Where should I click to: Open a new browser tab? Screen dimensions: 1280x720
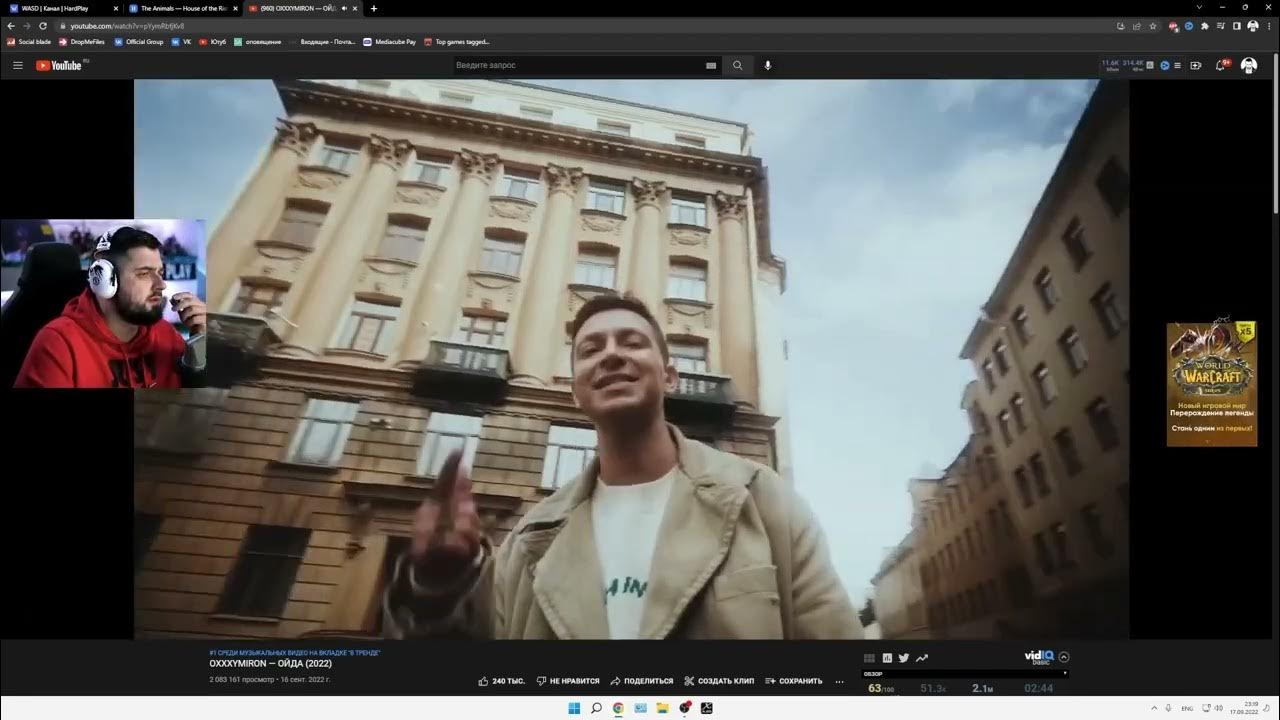[x=374, y=8]
